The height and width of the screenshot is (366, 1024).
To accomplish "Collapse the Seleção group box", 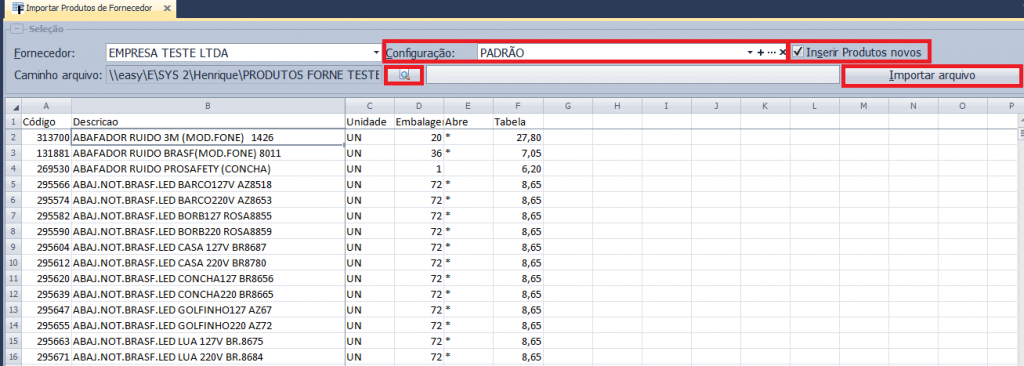I will click(16, 29).
